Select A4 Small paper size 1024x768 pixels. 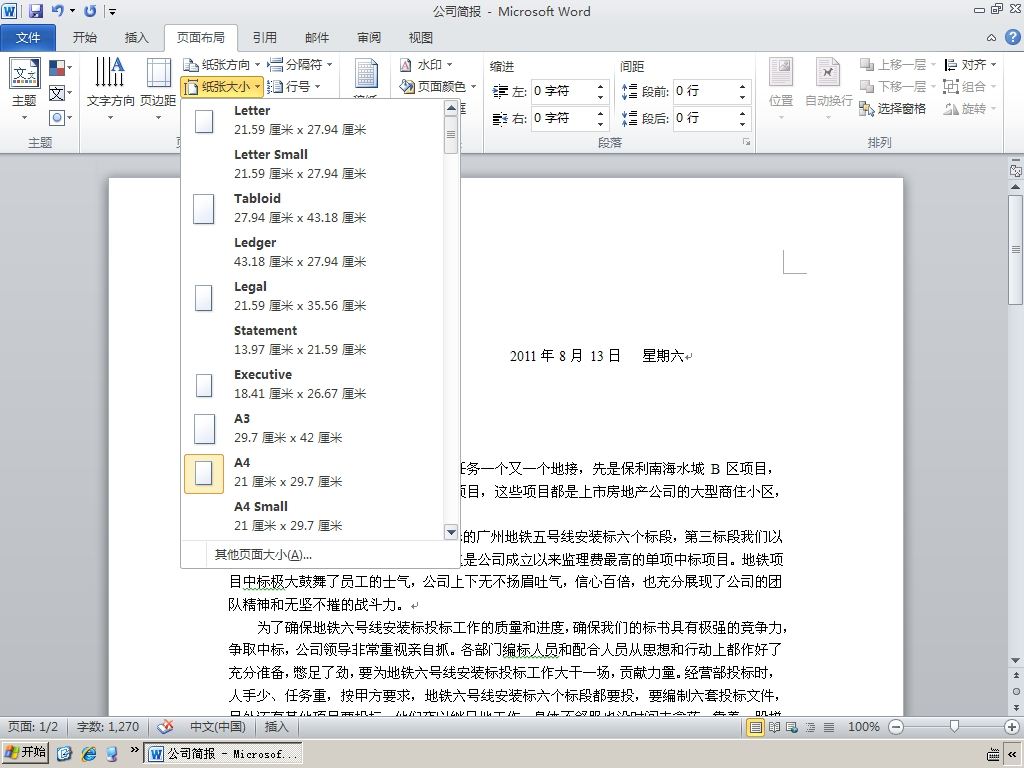tap(312, 516)
